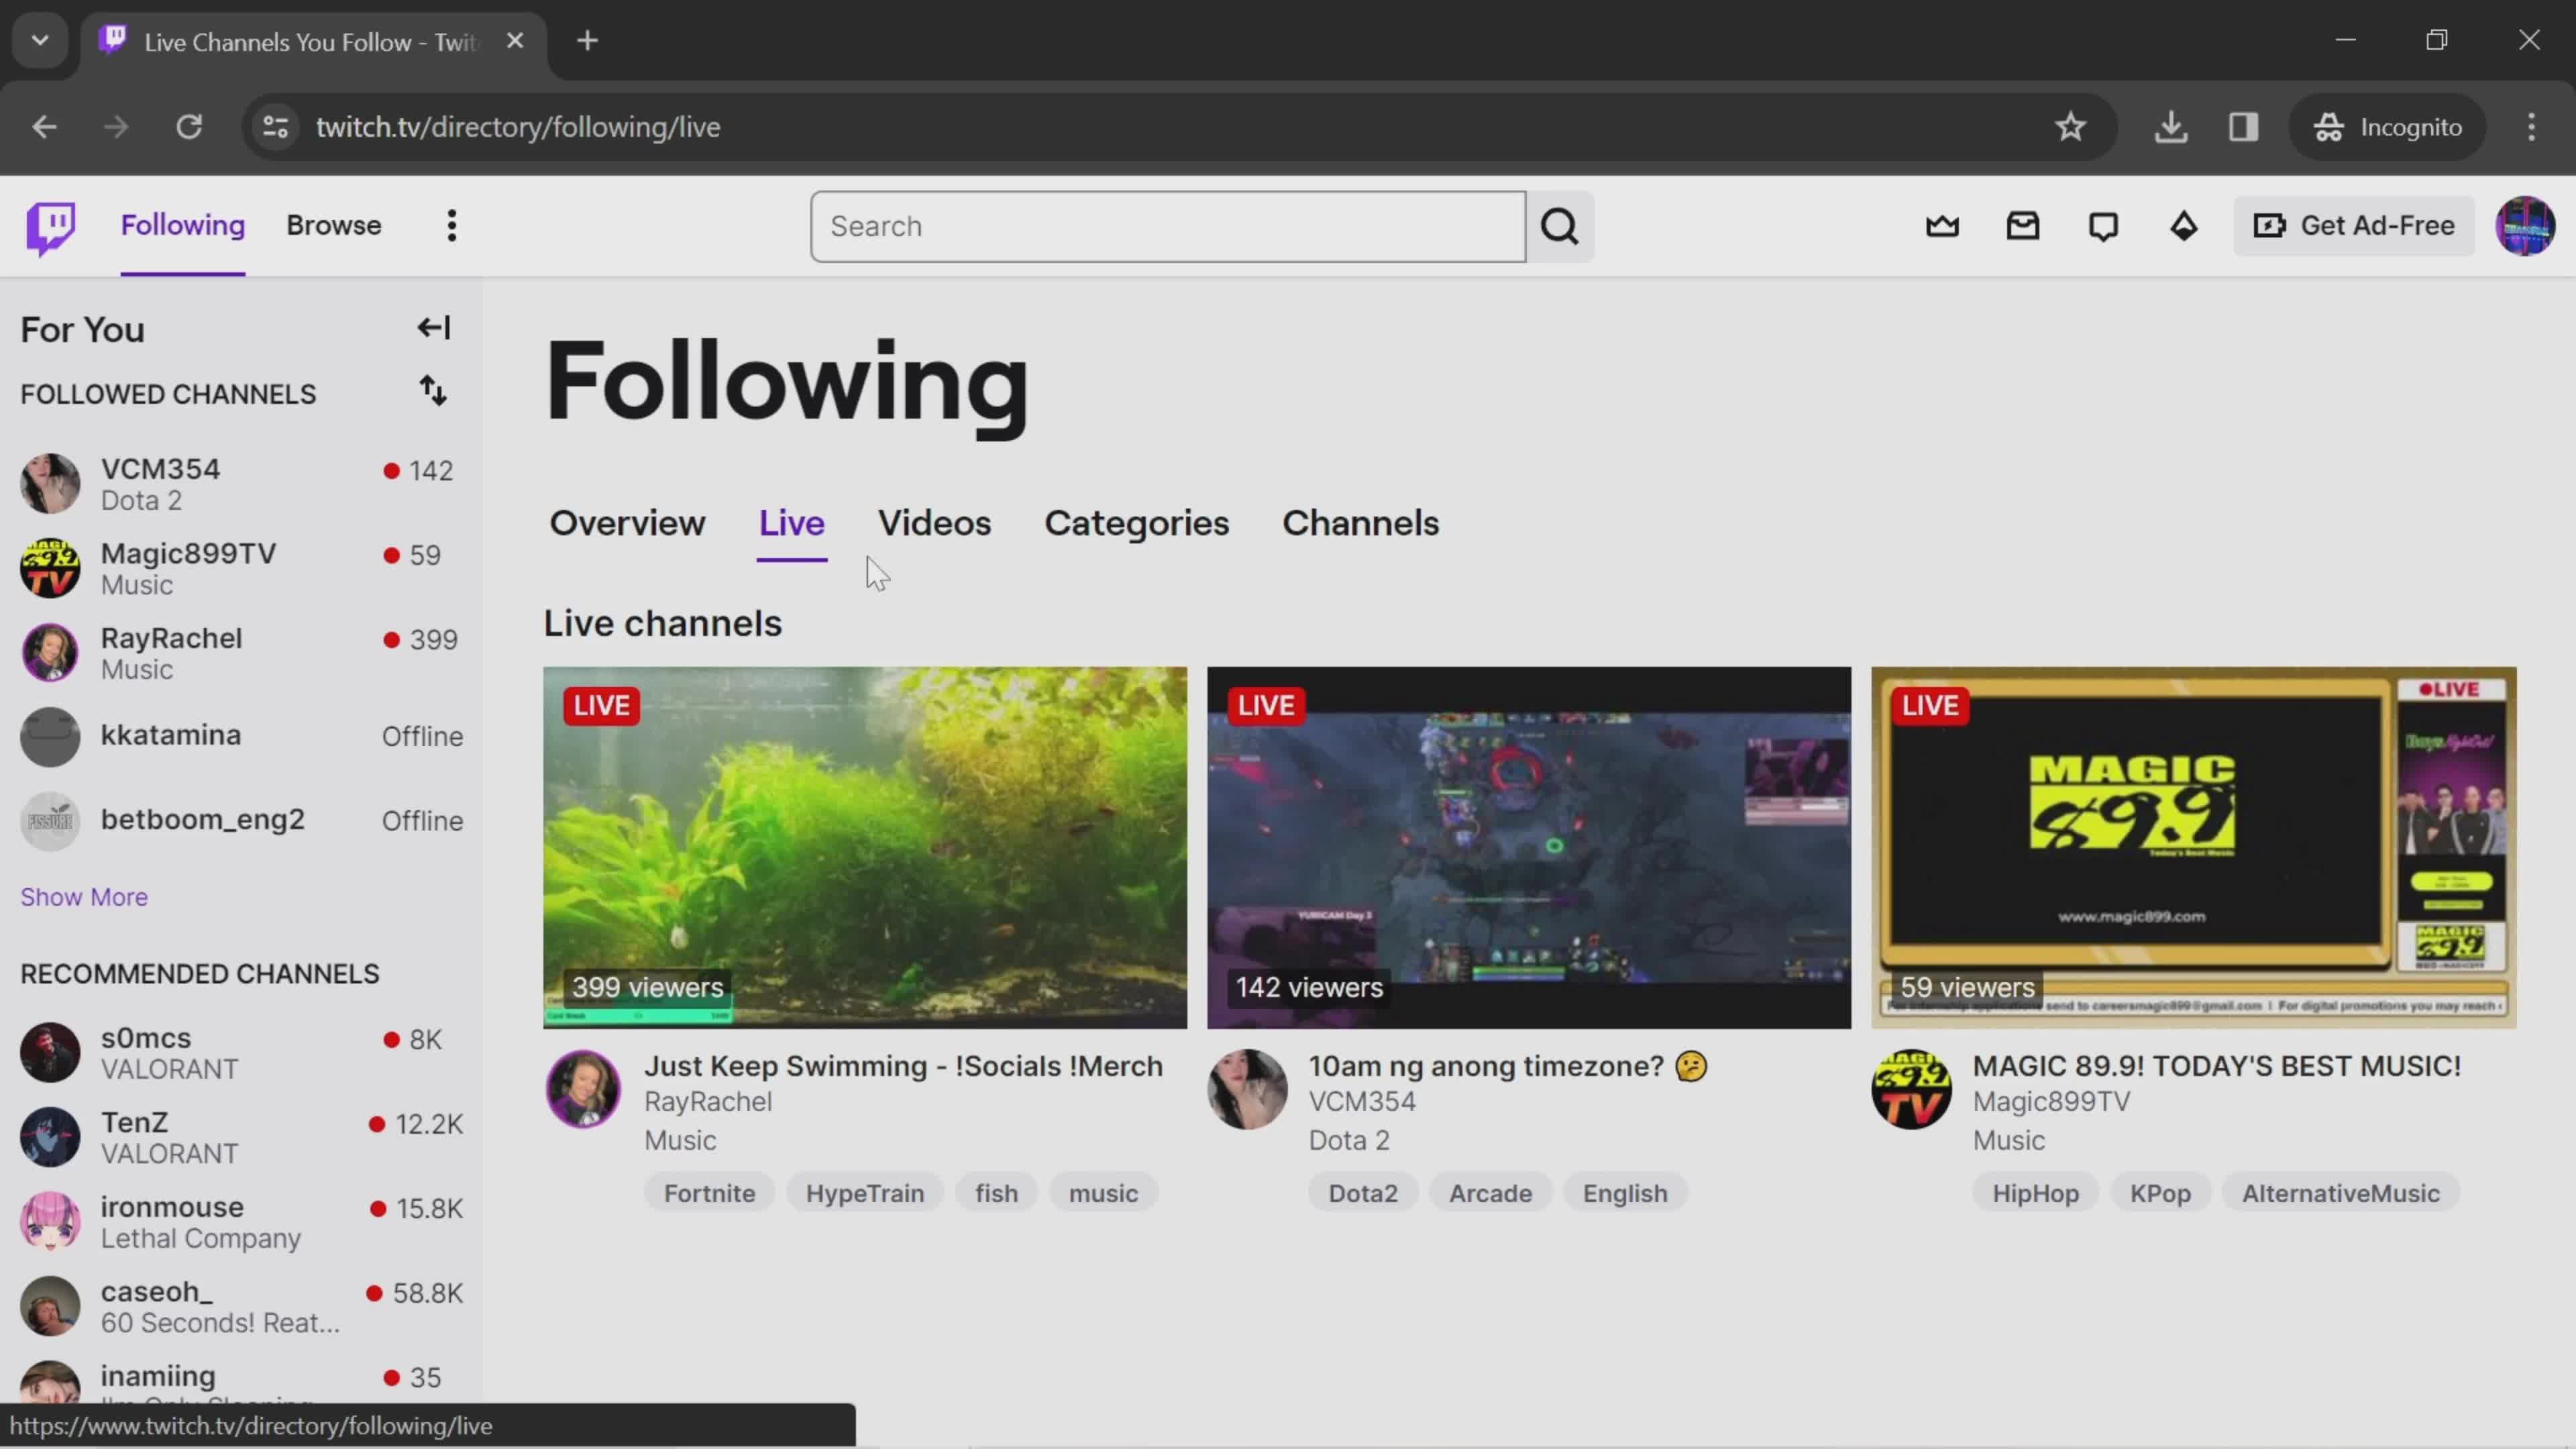Viewport: 2576px width, 1449px height.
Task: Click Following in the top navigation
Action: pos(183,225)
